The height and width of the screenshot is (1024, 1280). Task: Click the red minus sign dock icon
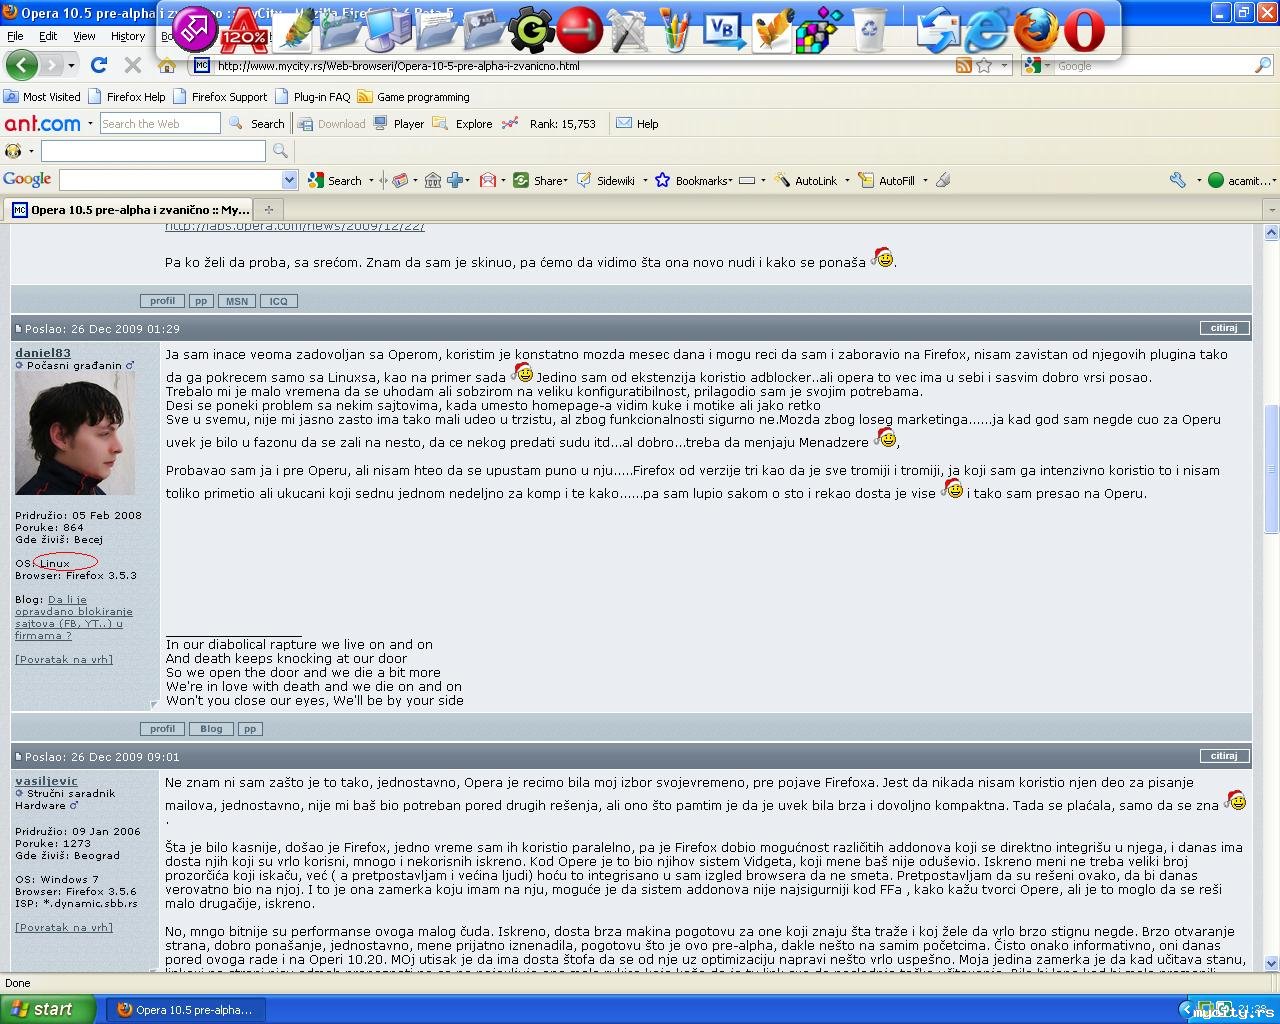[579, 29]
